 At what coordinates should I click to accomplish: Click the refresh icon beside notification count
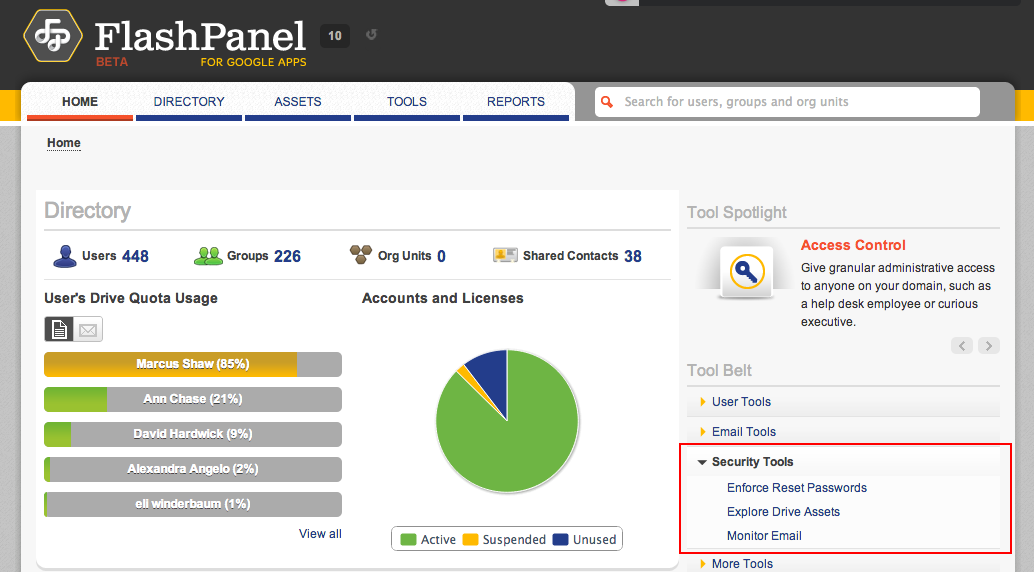[371, 36]
